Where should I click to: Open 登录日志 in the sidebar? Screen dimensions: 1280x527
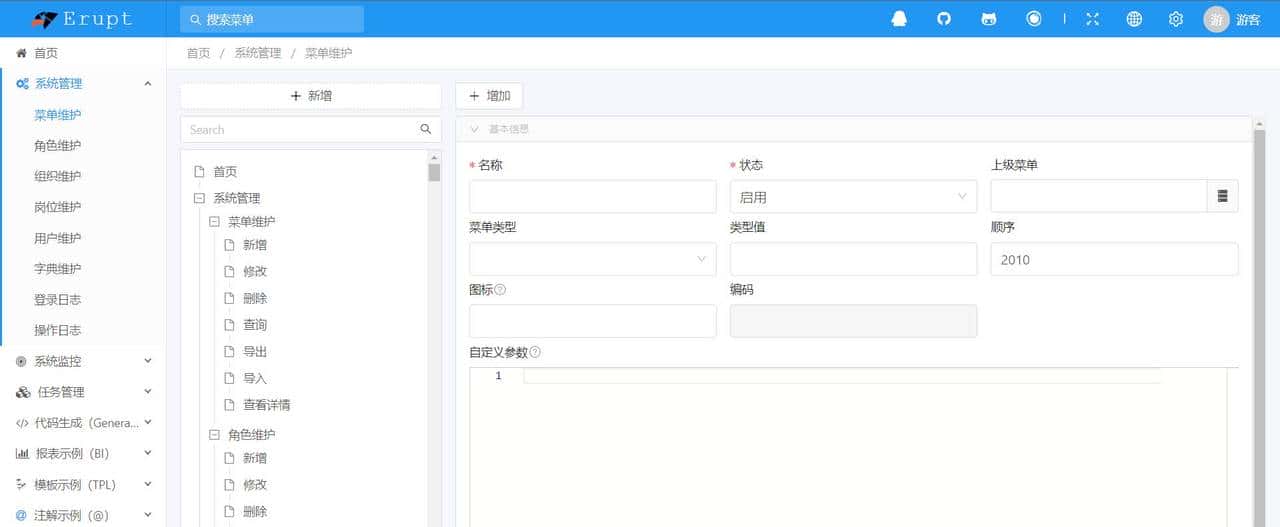pos(57,300)
